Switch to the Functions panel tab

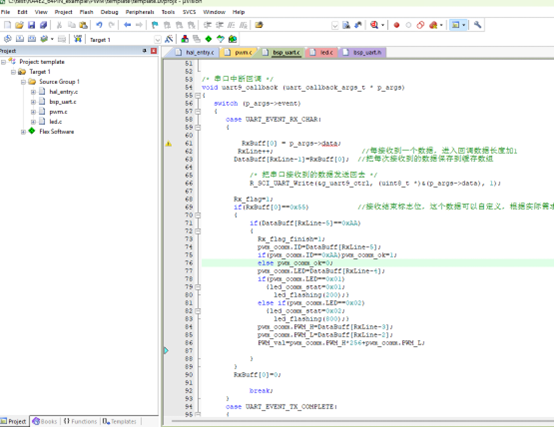tap(80, 421)
